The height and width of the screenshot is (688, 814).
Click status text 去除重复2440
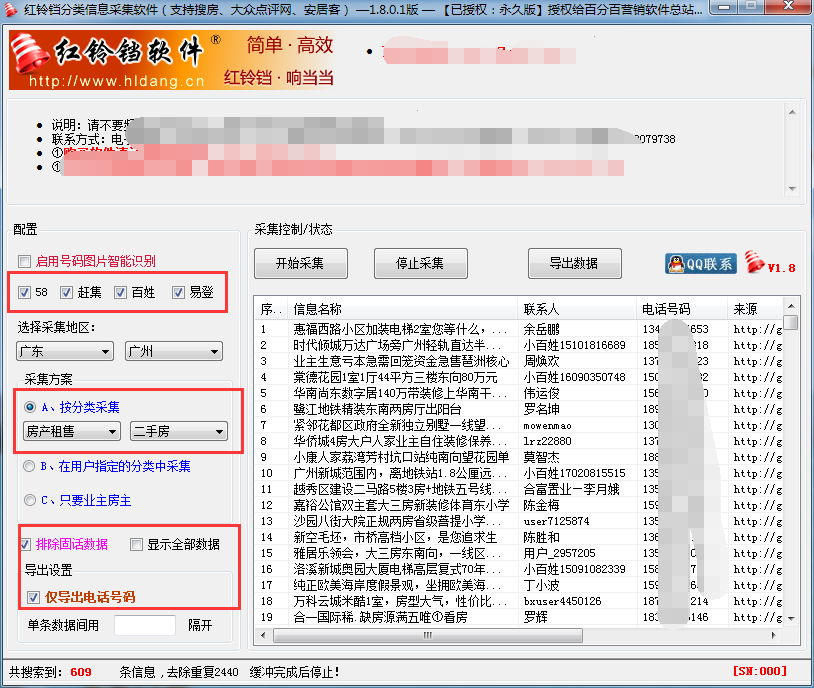(202, 672)
